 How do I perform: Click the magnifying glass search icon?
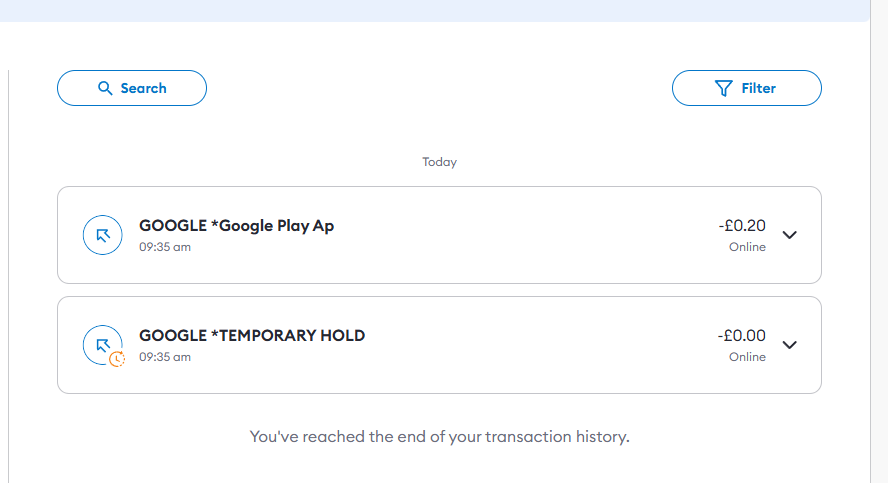coord(105,88)
